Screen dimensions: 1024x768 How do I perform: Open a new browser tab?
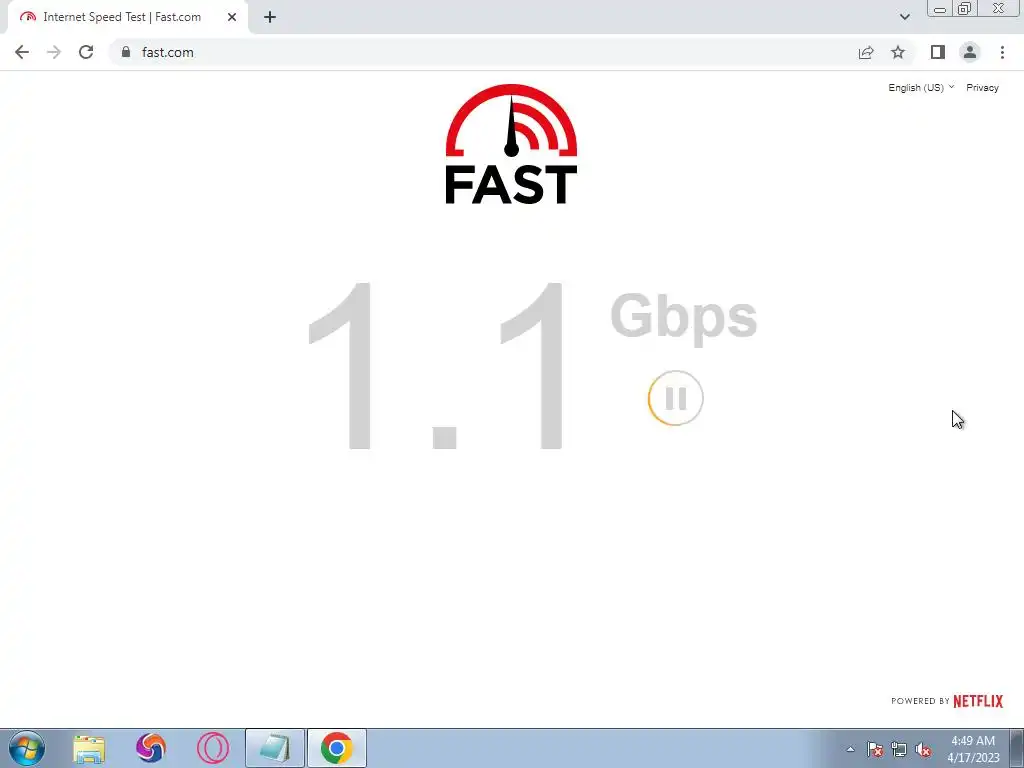(270, 17)
